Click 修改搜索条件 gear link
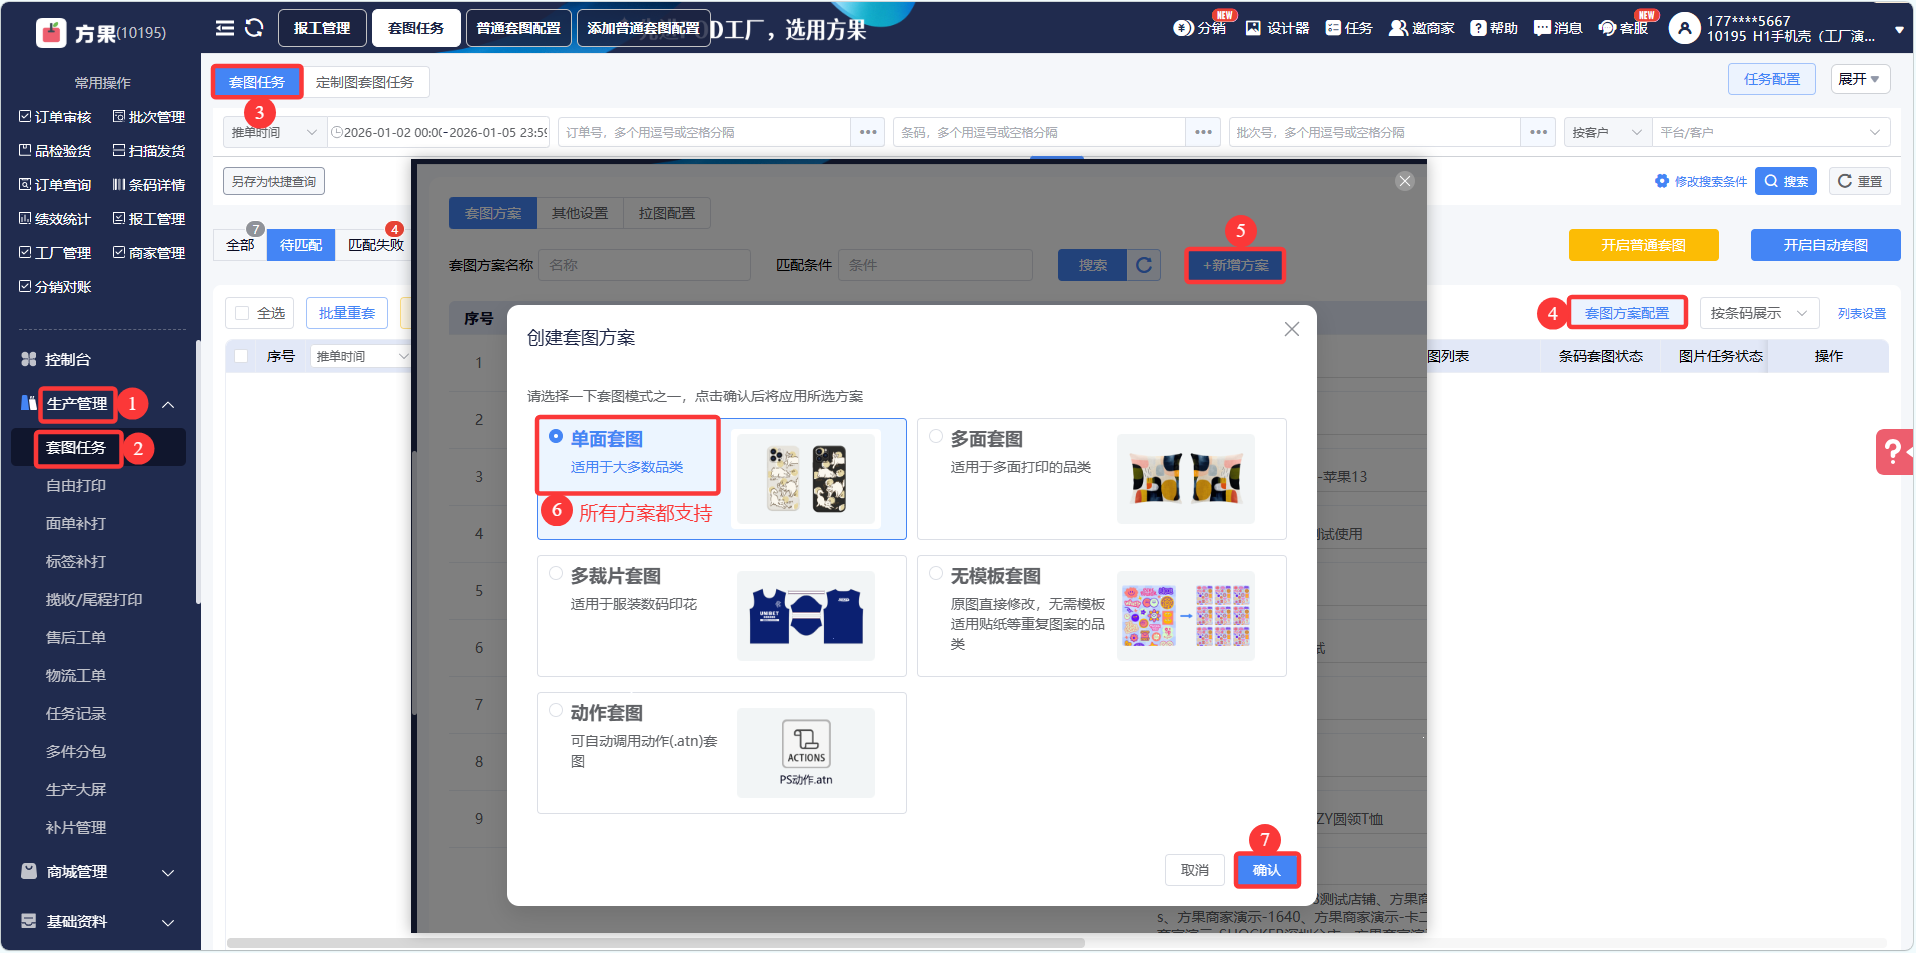Viewport: 1916px width, 953px height. [x=1701, y=181]
